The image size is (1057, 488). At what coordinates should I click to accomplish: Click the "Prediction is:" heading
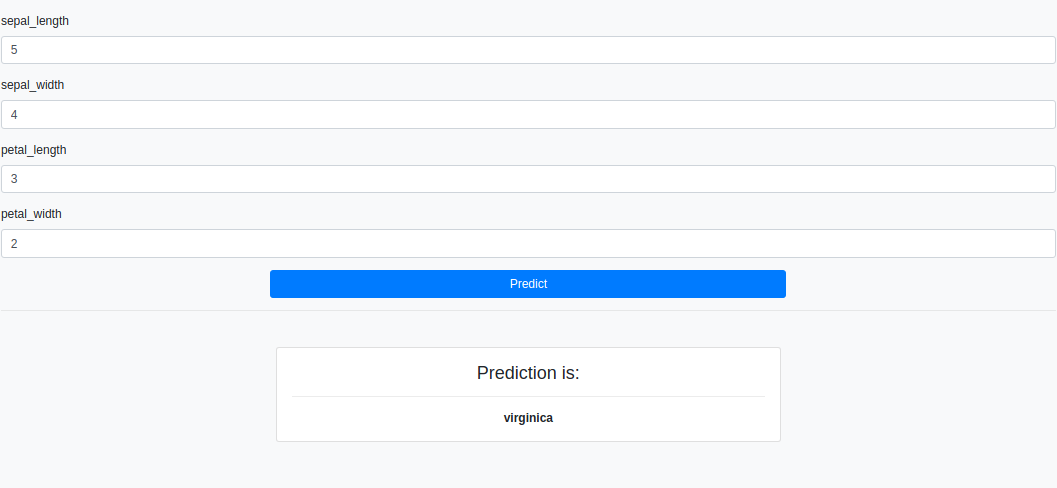pos(528,373)
